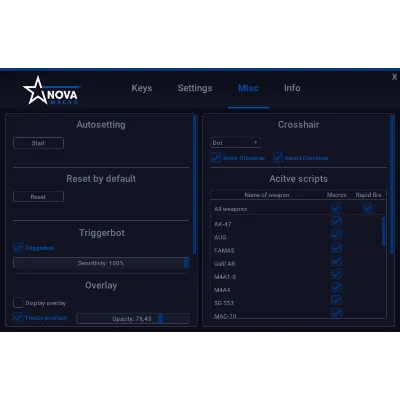Click the left panel vertical scrollbar
Image resolution: width=400 pixels, height=400 pixels.
tap(195, 185)
